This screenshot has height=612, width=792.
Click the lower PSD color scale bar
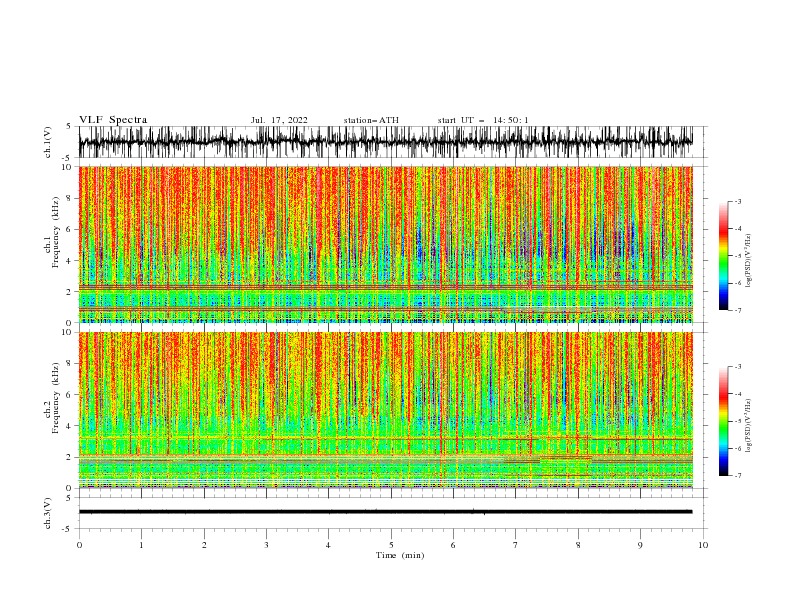(723, 421)
